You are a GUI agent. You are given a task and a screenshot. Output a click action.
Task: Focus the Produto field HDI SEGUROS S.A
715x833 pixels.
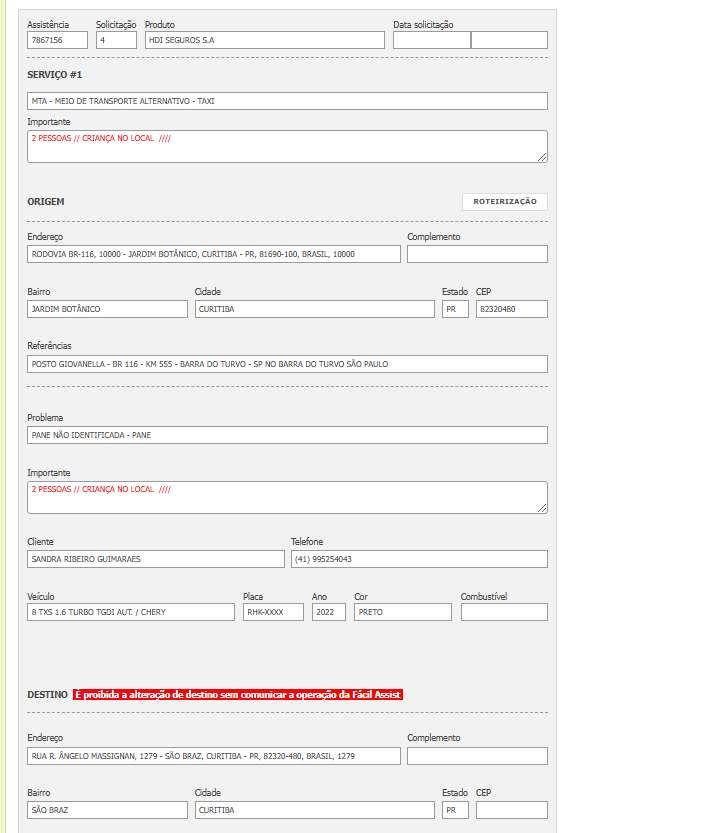point(265,40)
